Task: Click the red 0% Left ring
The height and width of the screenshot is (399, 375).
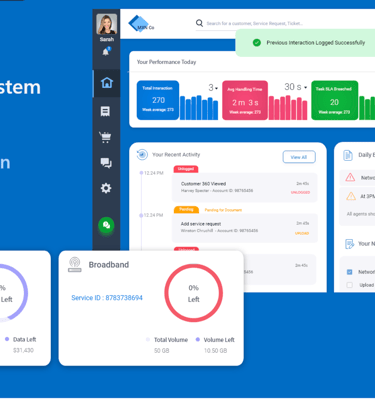Action: [194, 293]
